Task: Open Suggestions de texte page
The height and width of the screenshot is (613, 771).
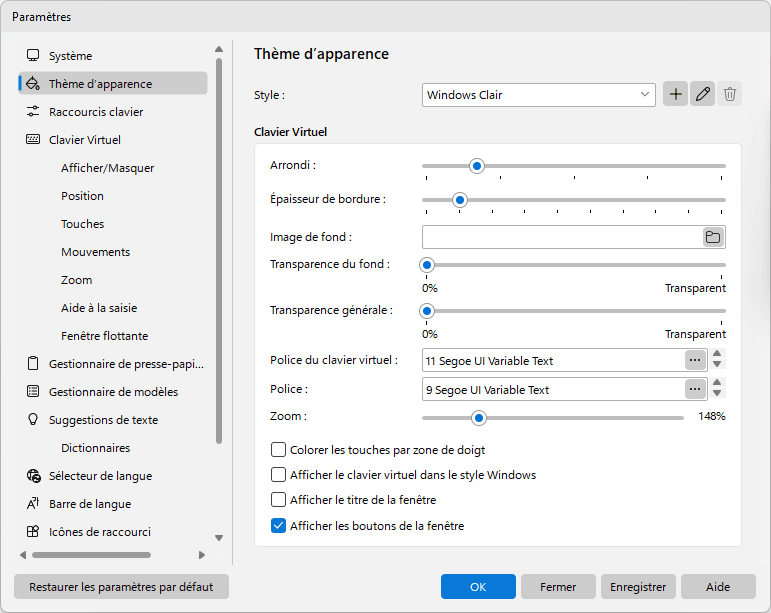Action: (x=113, y=420)
